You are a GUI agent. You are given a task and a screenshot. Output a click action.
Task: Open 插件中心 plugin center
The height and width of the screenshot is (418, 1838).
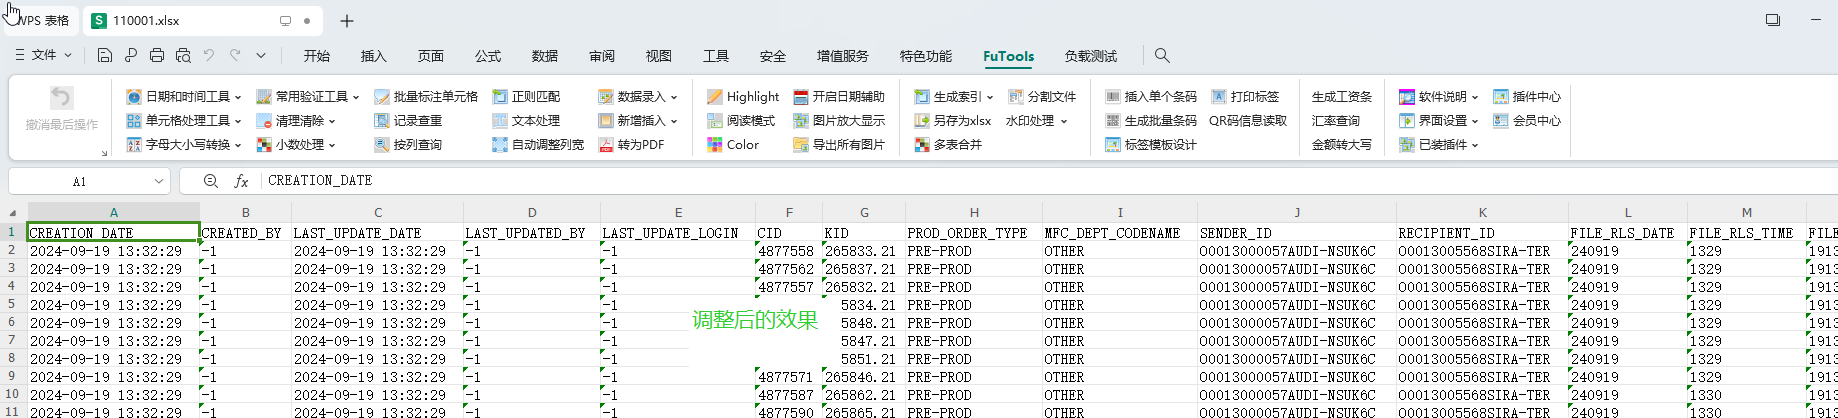[x=1527, y=97]
